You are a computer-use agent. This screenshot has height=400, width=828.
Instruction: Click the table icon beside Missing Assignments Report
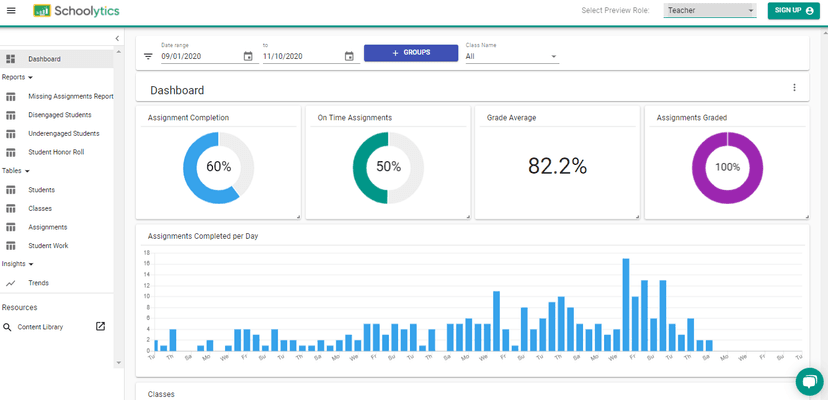click(x=11, y=97)
